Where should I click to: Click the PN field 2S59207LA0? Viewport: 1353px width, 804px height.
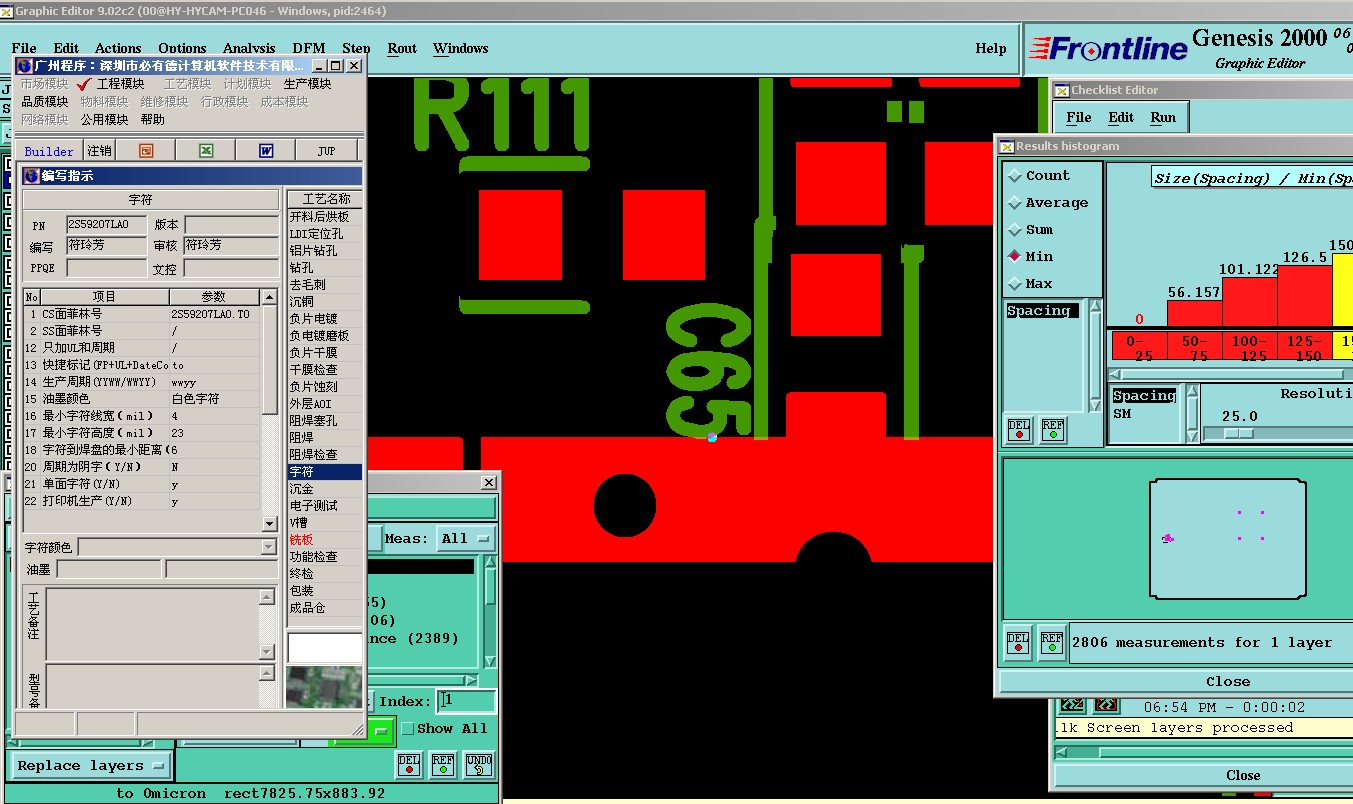pyautogui.click(x=106, y=225)
